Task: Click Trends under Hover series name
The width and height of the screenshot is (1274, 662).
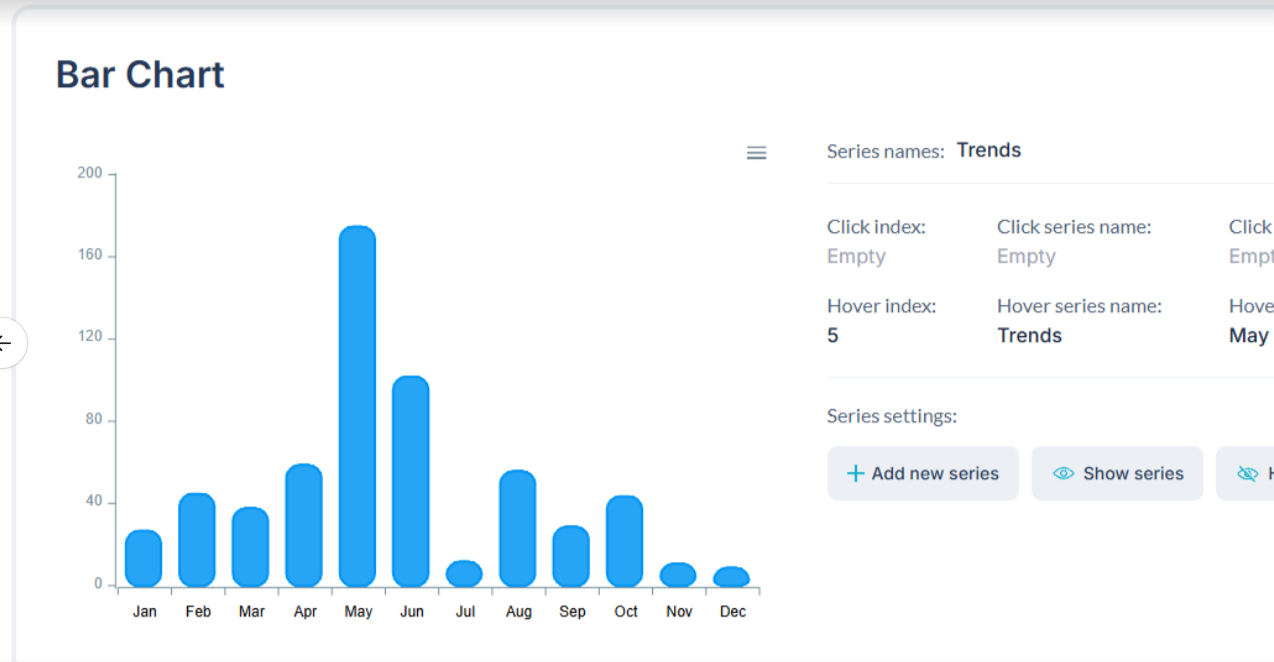Action: tap(1029, 335)
